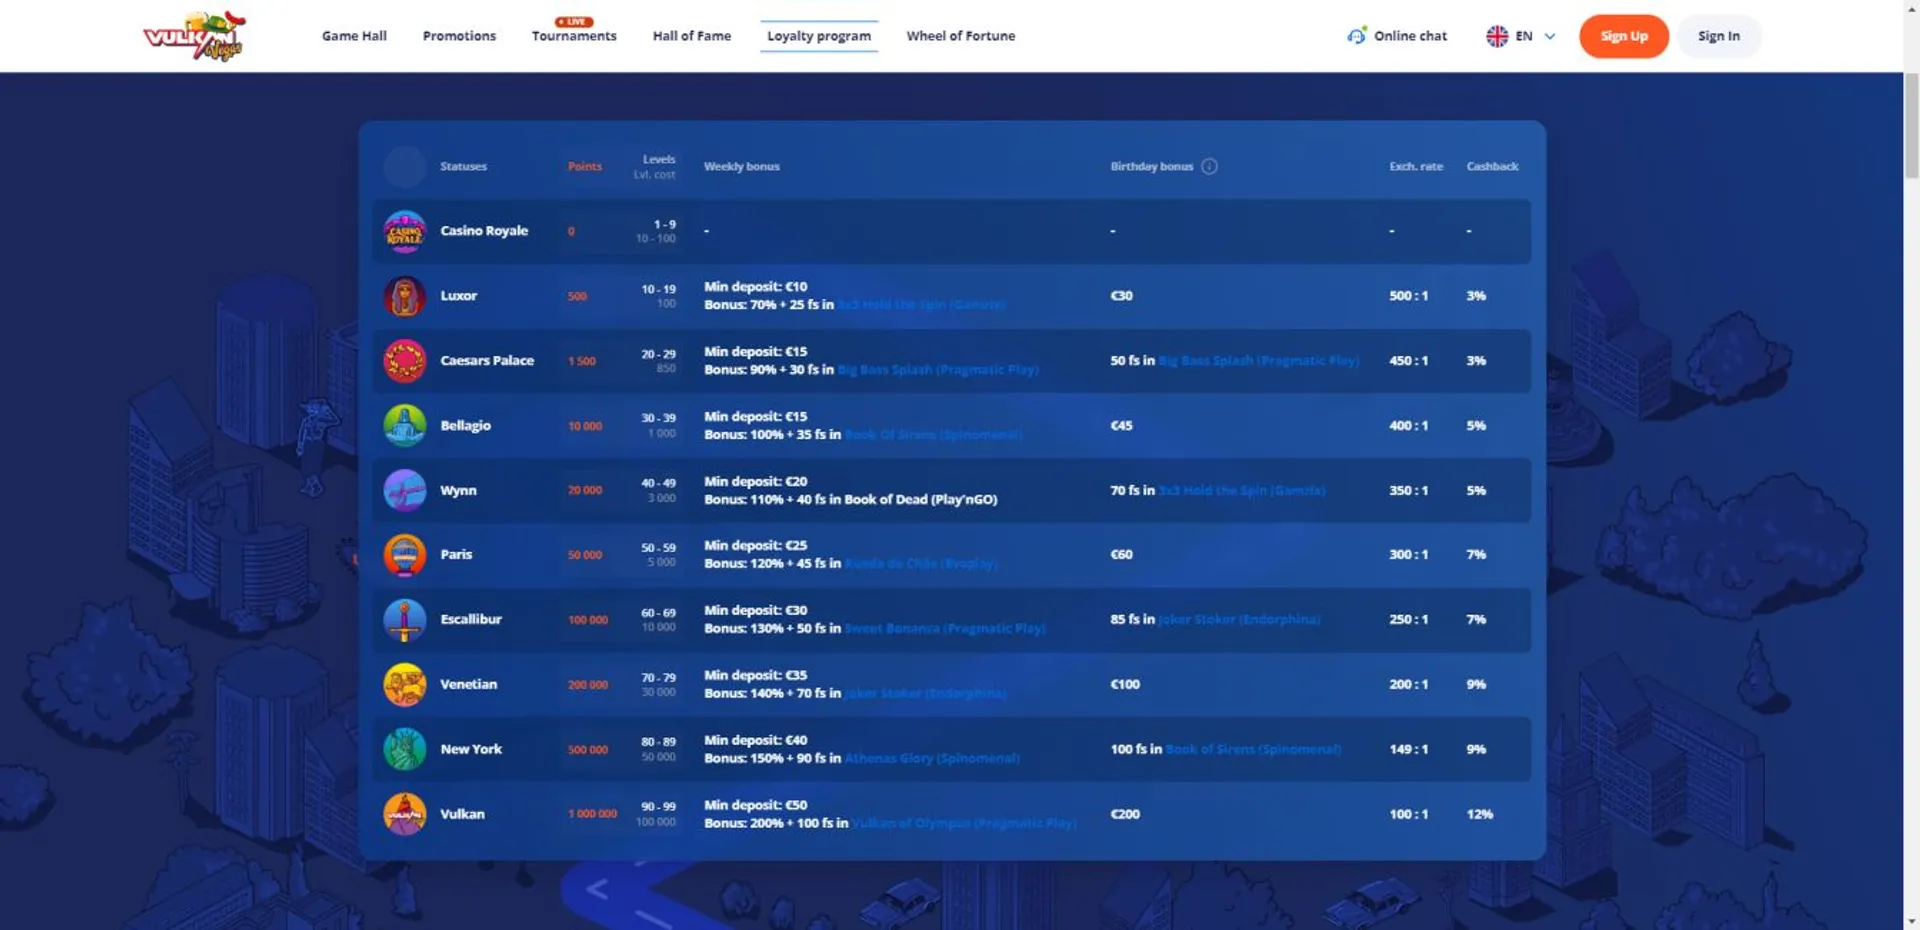Open Book Of Sirens link in Bellagio row

point(933,435)
